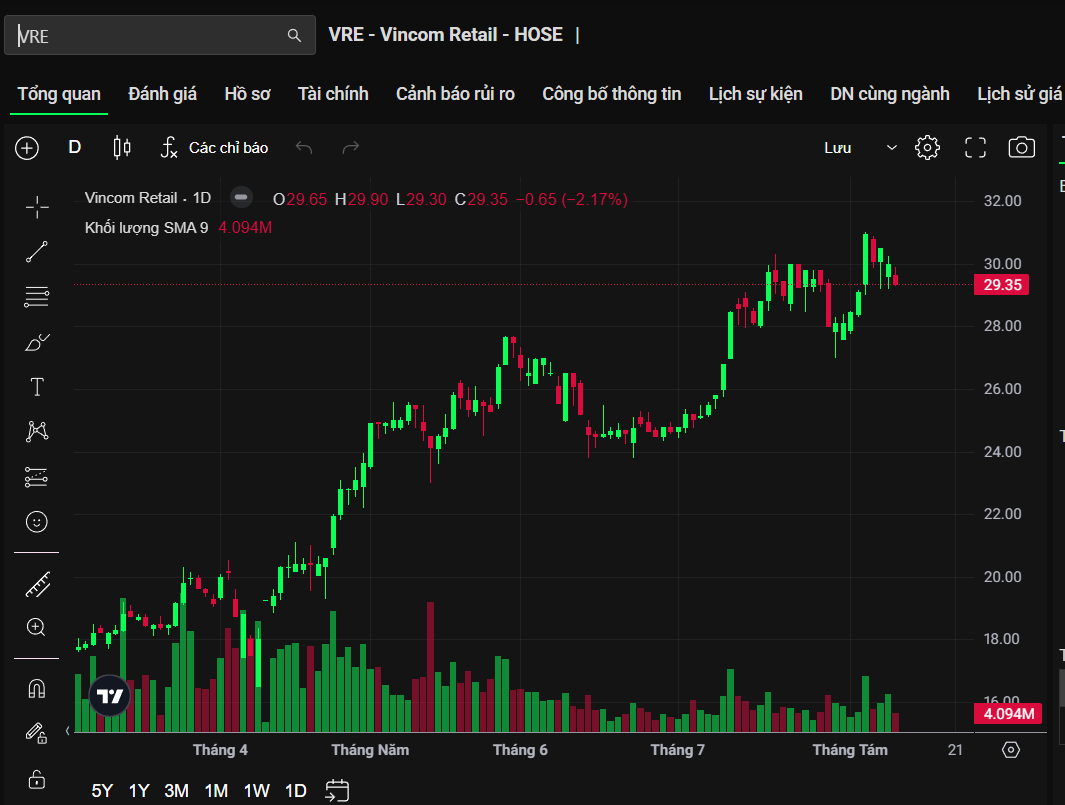Select the Fibonacci retracement lines tool
Viewport: 1065px width, 805px height.
37,297
